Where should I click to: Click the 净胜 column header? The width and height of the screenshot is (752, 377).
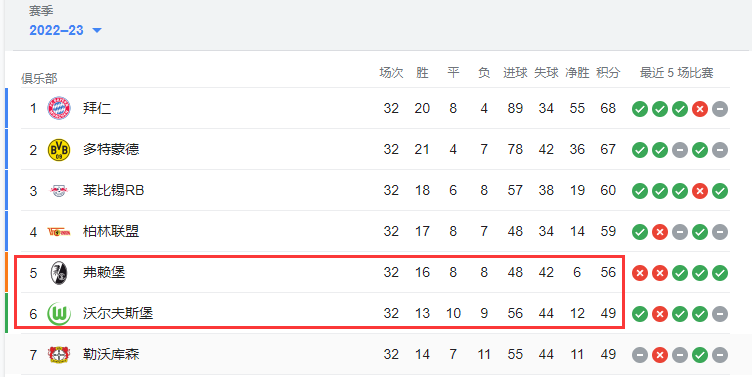tap(577, 73)
